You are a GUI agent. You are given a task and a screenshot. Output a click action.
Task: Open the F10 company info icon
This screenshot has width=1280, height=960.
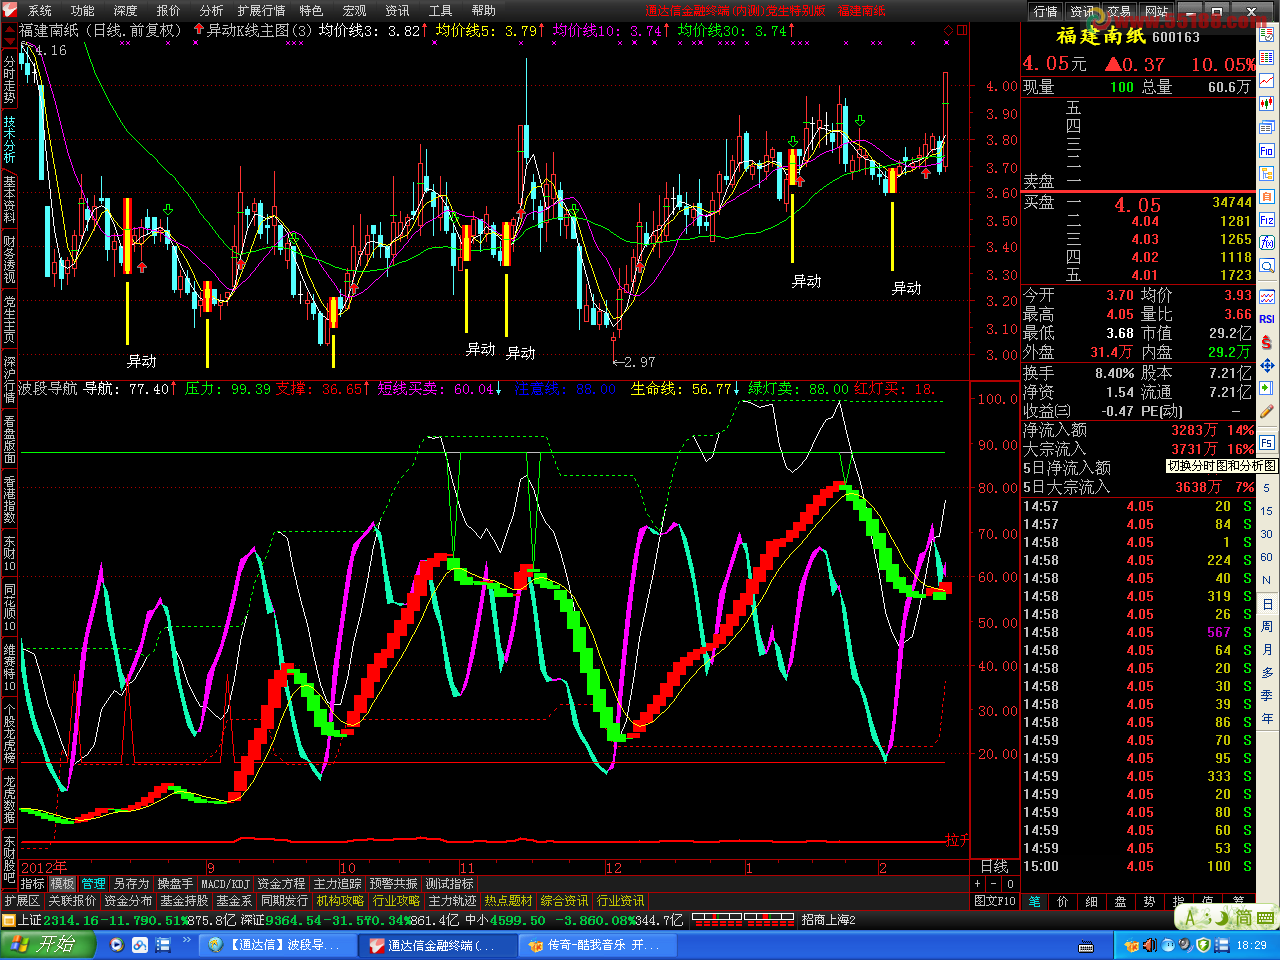[1266, 151]
